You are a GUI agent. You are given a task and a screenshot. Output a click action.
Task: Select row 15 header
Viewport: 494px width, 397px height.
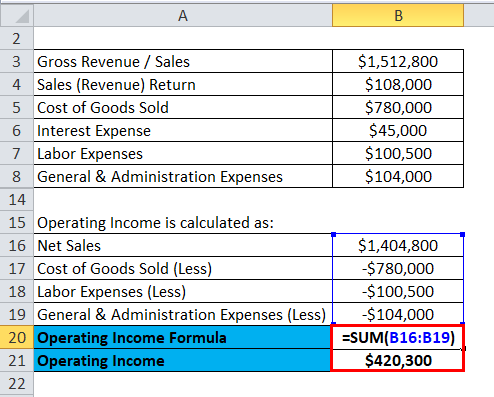pos(17,222)
